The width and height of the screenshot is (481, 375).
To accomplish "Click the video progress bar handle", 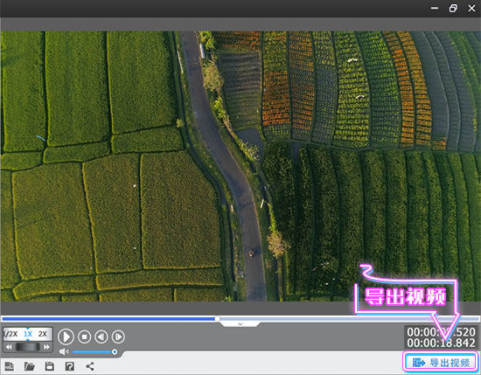I will coord(217,319).
